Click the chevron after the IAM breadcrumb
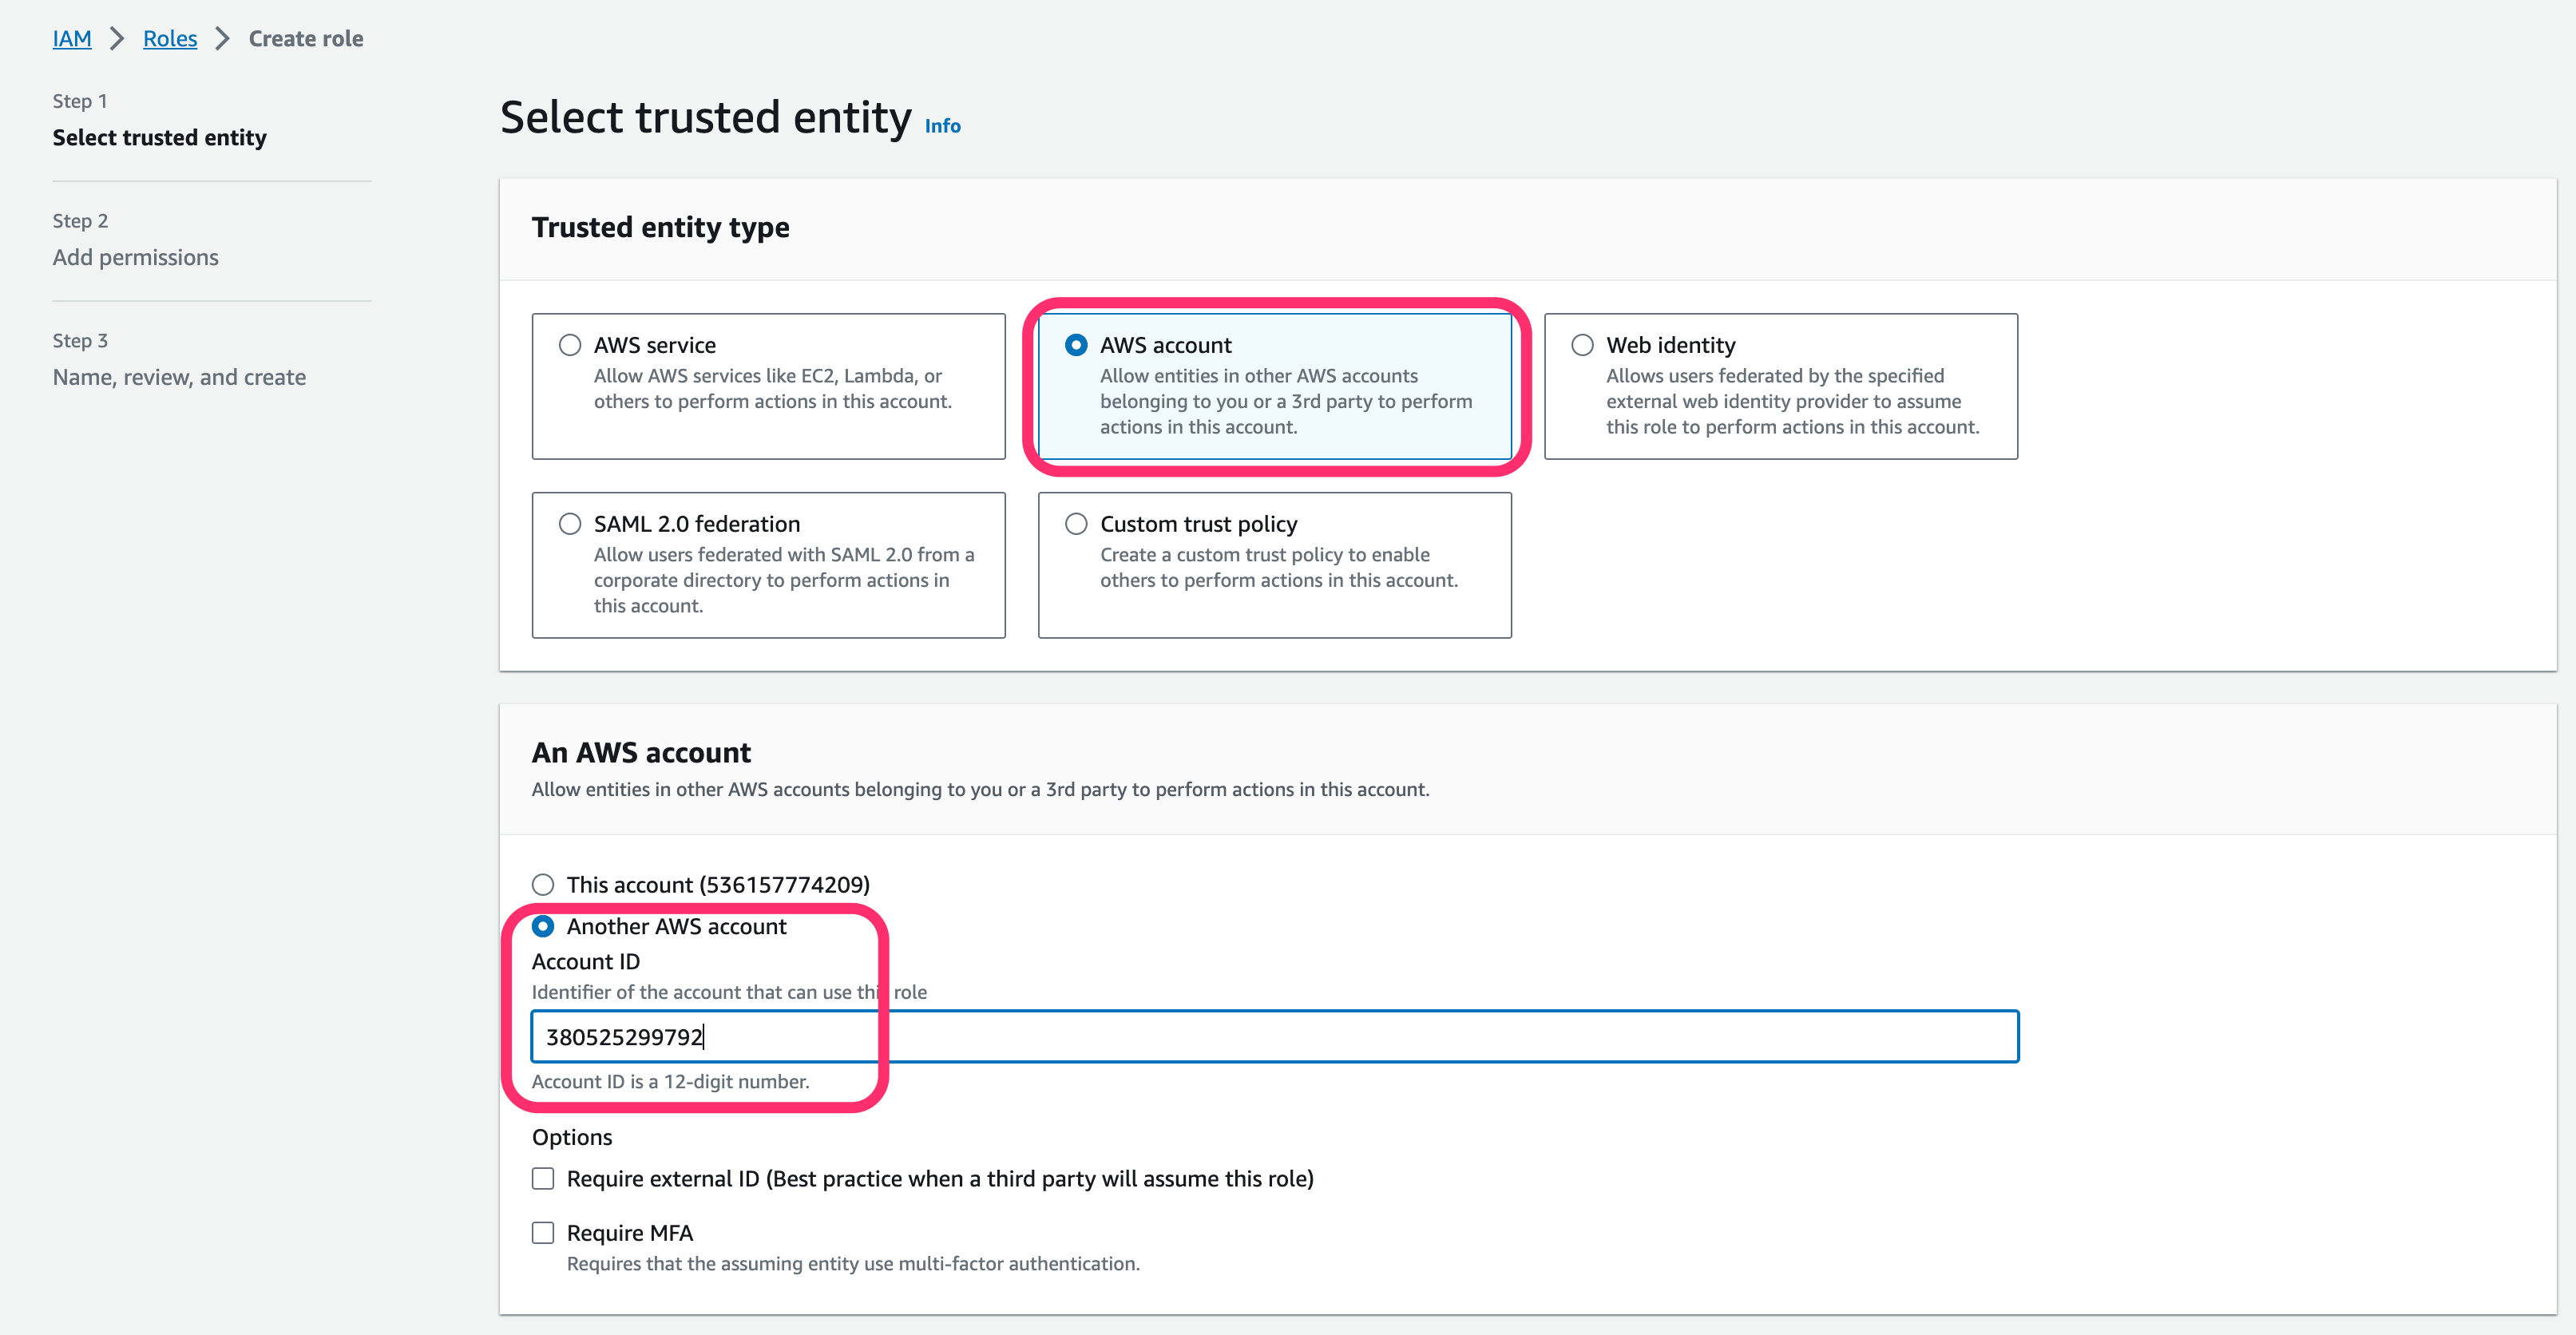The image size is (2576, 1335). 117,39
